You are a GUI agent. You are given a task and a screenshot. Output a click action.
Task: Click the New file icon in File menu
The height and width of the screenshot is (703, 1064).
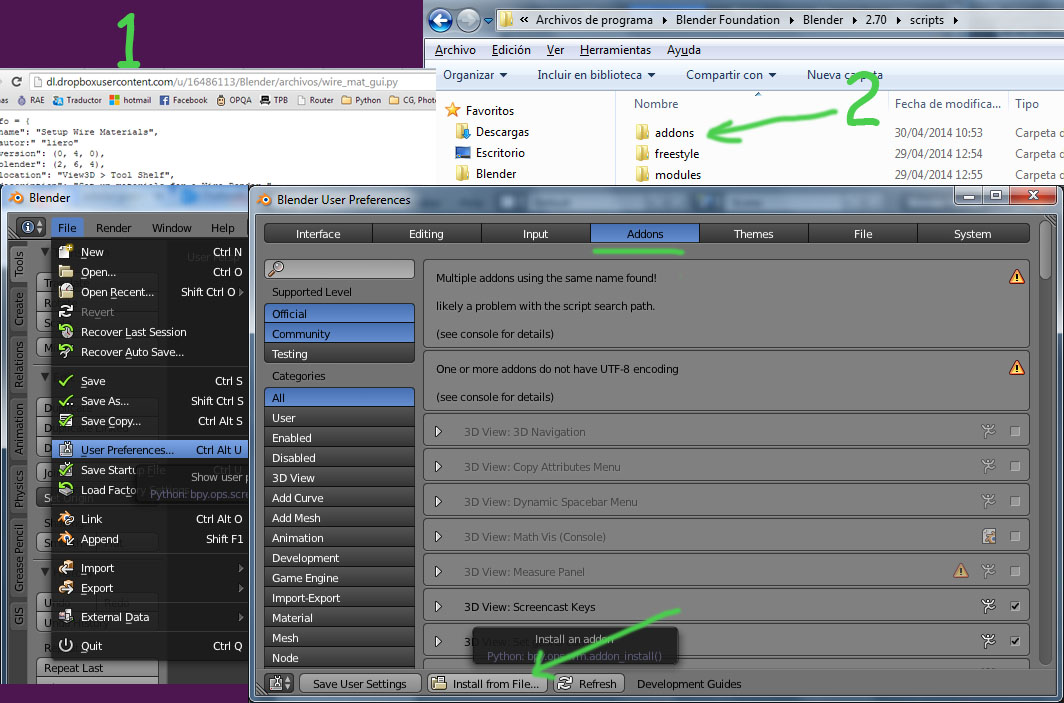[x=66, y=252]
